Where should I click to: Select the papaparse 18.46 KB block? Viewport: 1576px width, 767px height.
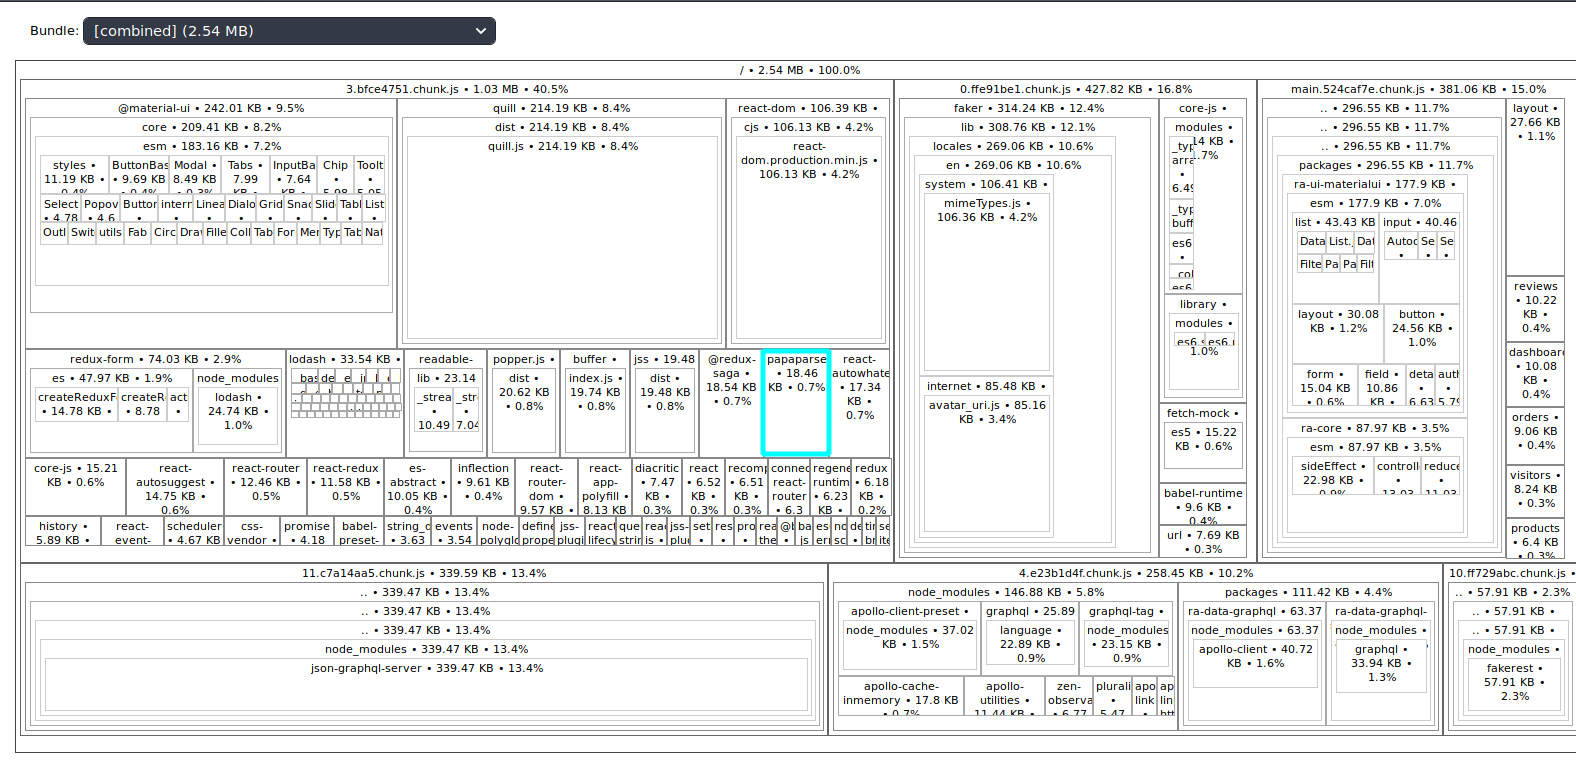pyautogui.click(x=796, y=402)
